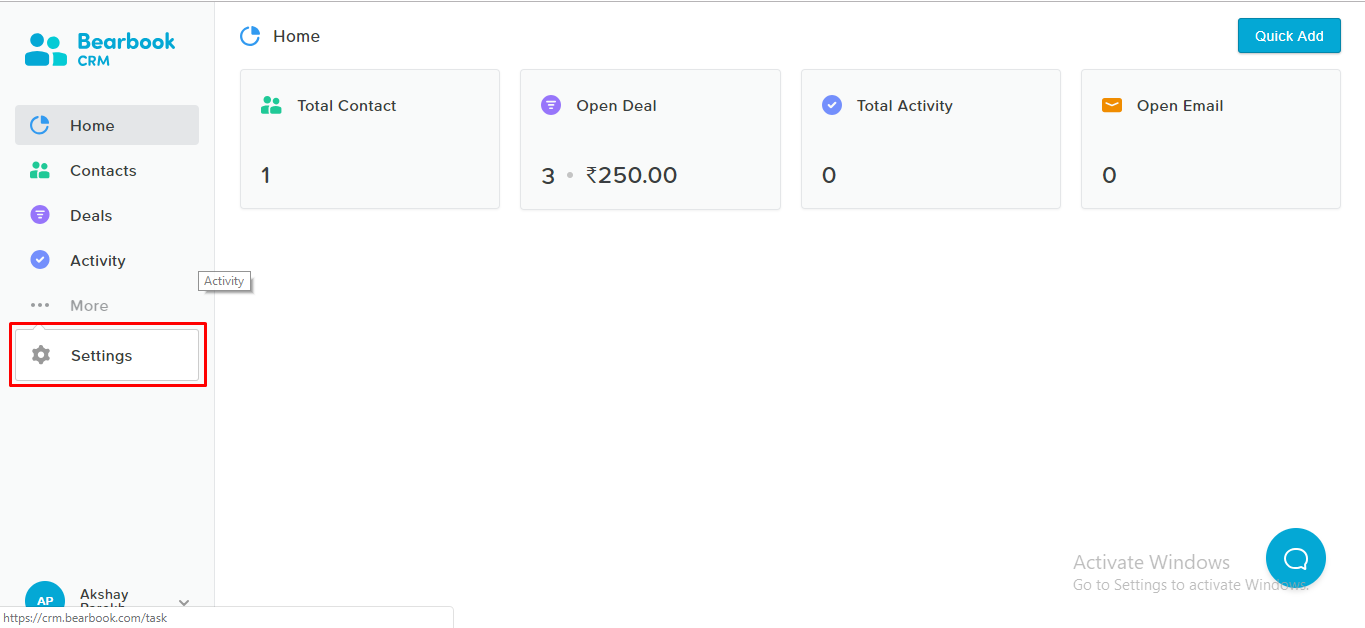Image resolution: width=1365 pixels, height=628 pixels.
Task: Click the Settings gear icon
Action: [x=41, y=355]
